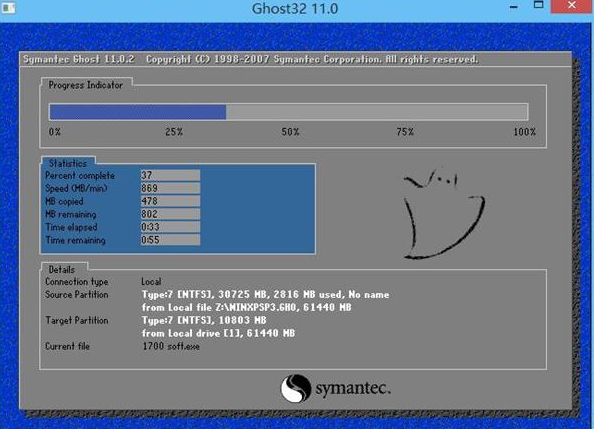Click the Speed (MB/min) value field 869
The image size is (594, 429).
pyautogui.click(x=170, y=188)
